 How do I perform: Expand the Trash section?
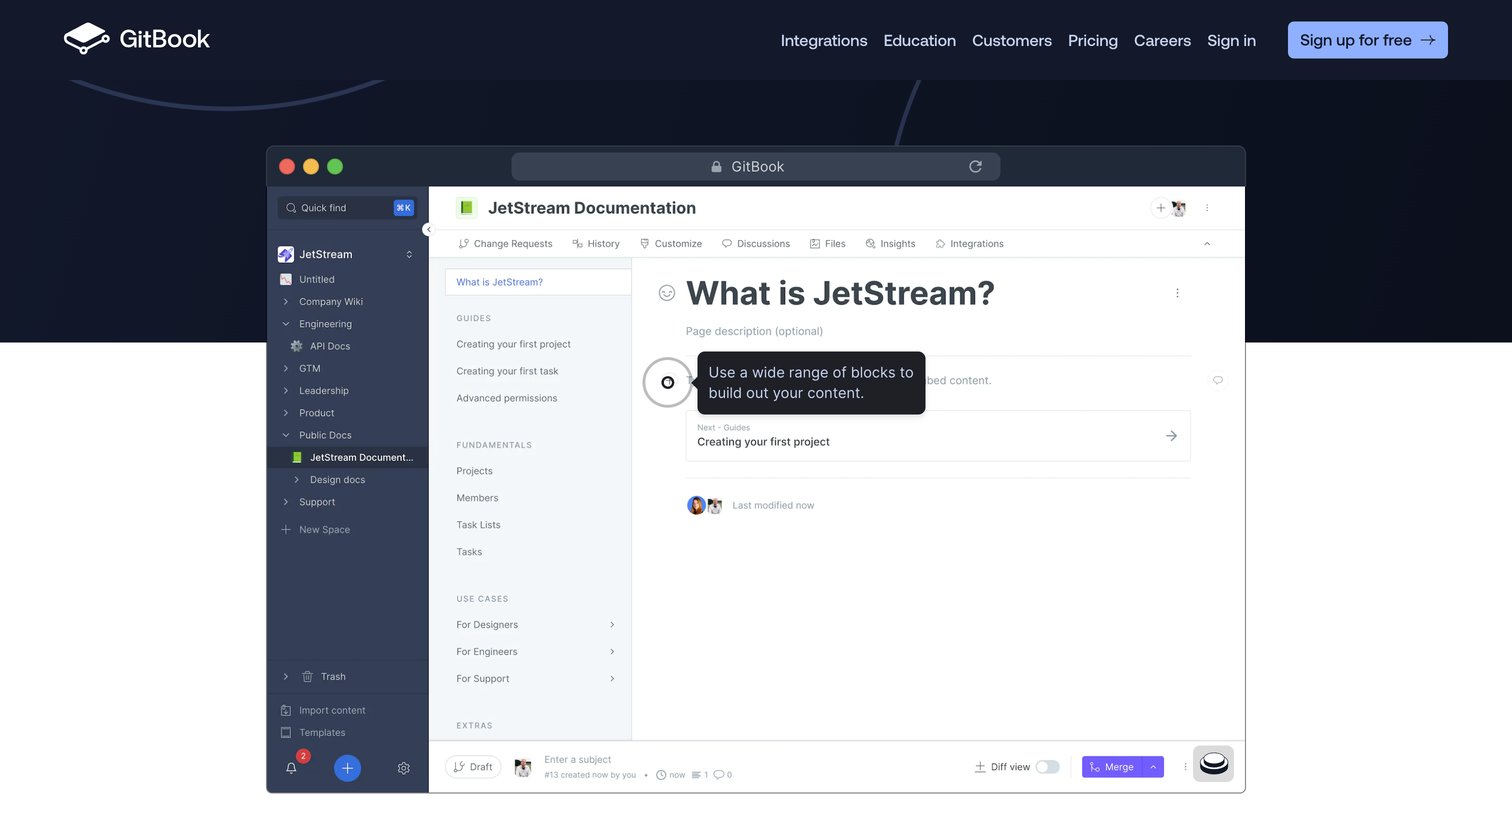[x=286, y=677]
